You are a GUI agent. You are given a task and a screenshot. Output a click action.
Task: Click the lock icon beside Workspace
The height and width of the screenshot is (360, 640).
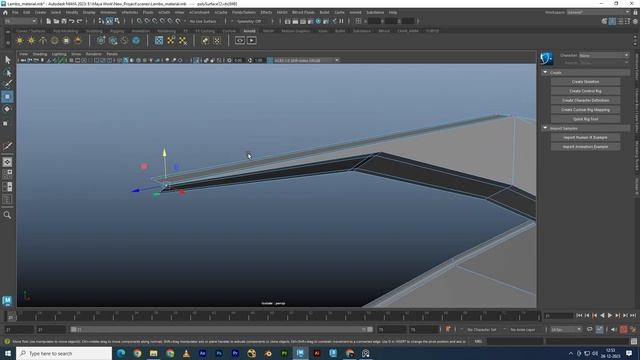point(636,12)
